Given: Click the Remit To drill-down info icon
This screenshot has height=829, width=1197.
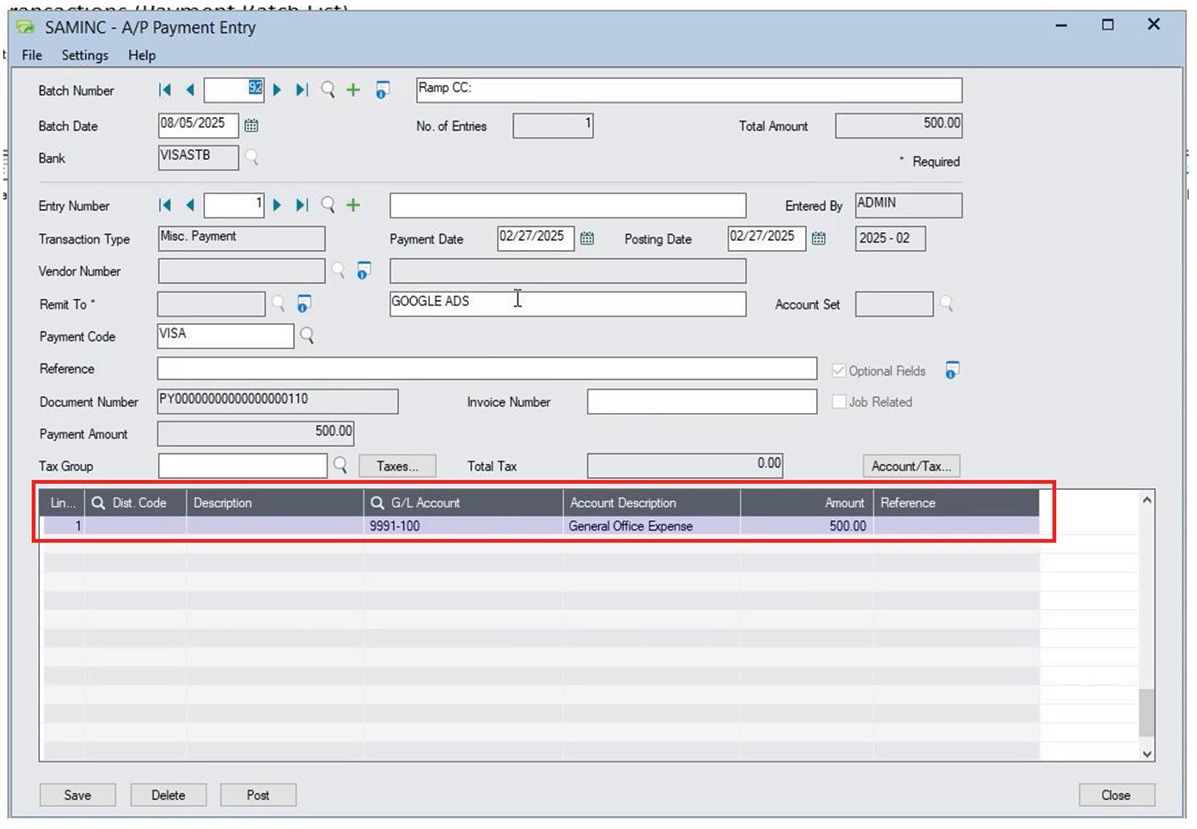Looking at the screenshot, I should pyautogui.click(x=303, y=304).
